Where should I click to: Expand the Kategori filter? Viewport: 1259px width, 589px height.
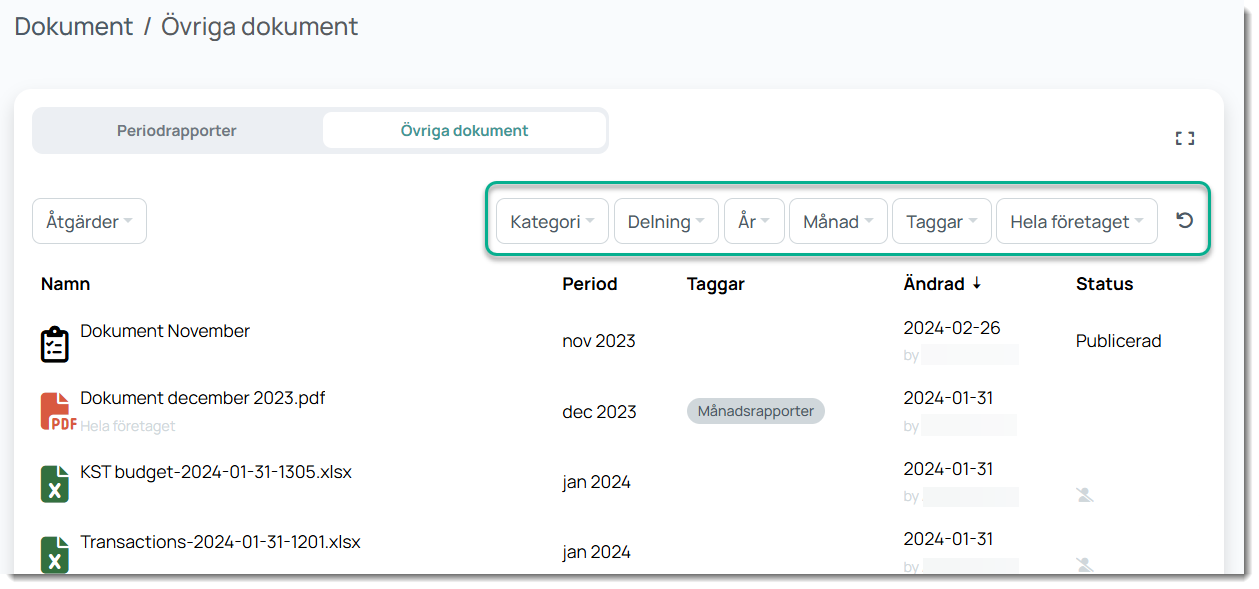(x=552, y=222)
